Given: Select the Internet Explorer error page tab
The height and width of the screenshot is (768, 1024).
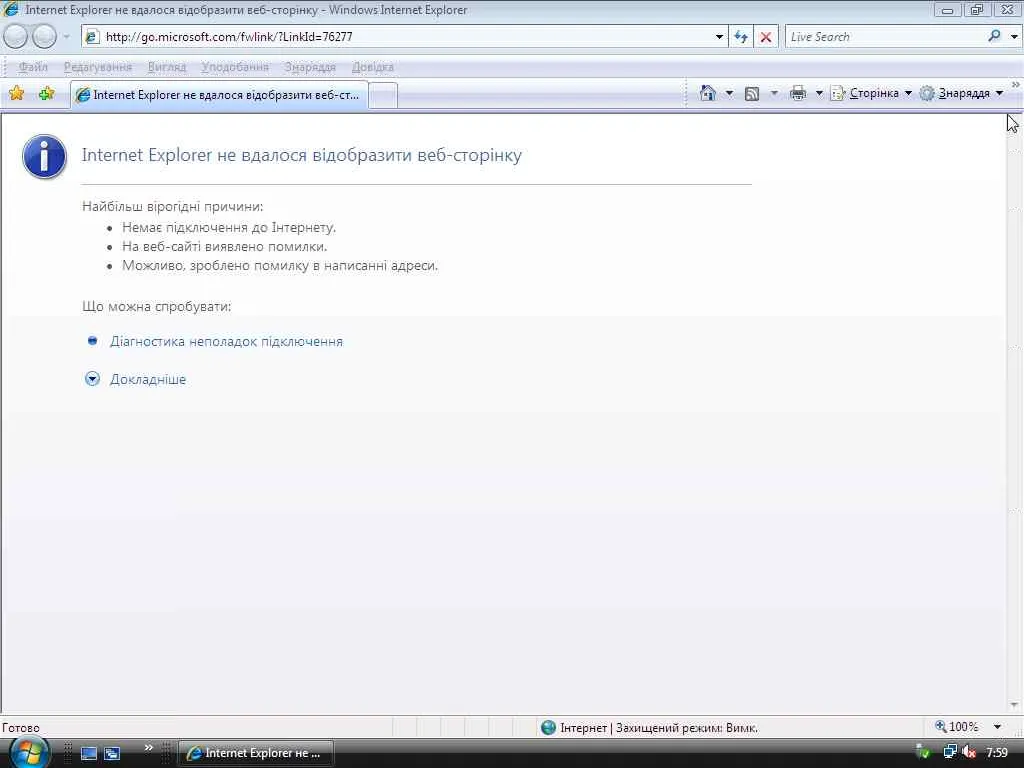Looking at the screenshot, I should (219, 95).
